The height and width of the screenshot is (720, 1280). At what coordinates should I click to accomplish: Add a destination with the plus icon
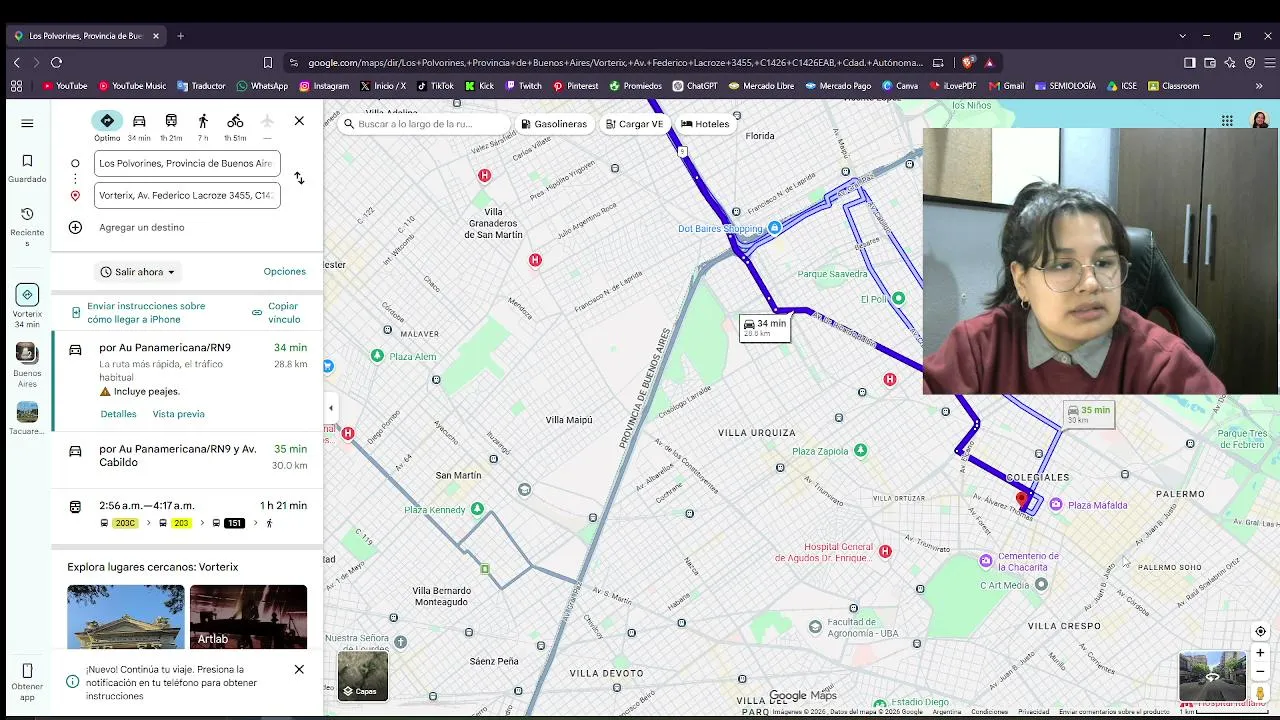point(75,227)
